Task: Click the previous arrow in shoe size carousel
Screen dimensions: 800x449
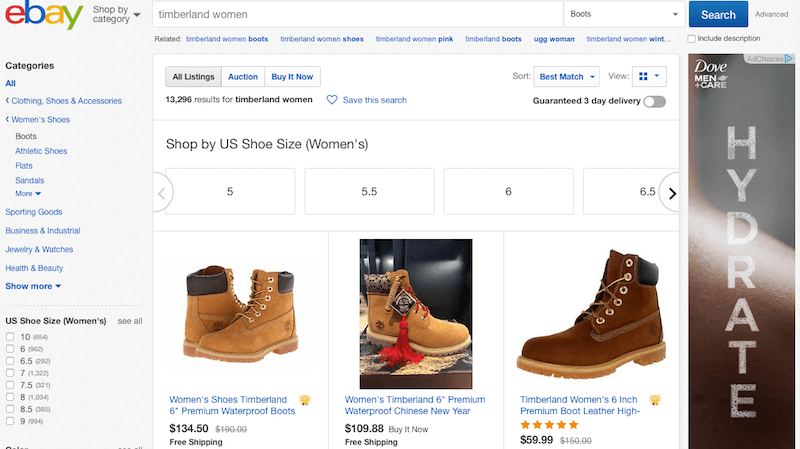Action: 162,193
